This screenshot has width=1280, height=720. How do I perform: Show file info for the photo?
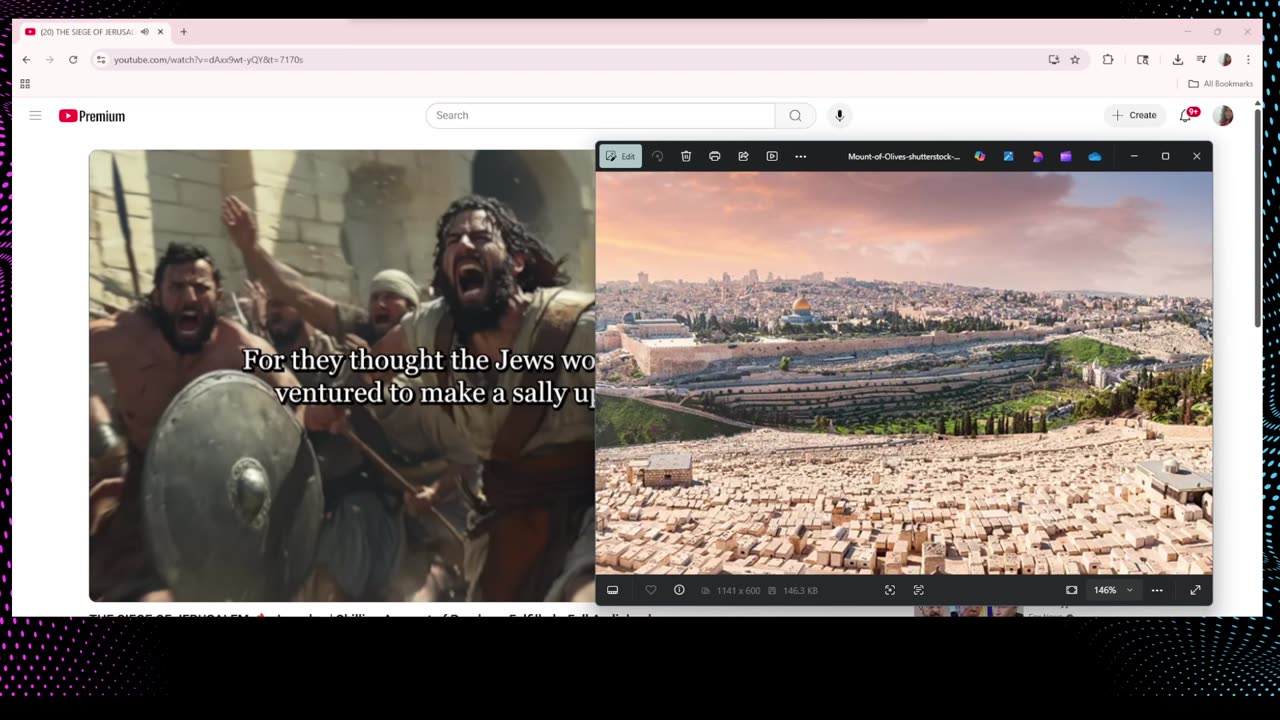click(679, 590)
